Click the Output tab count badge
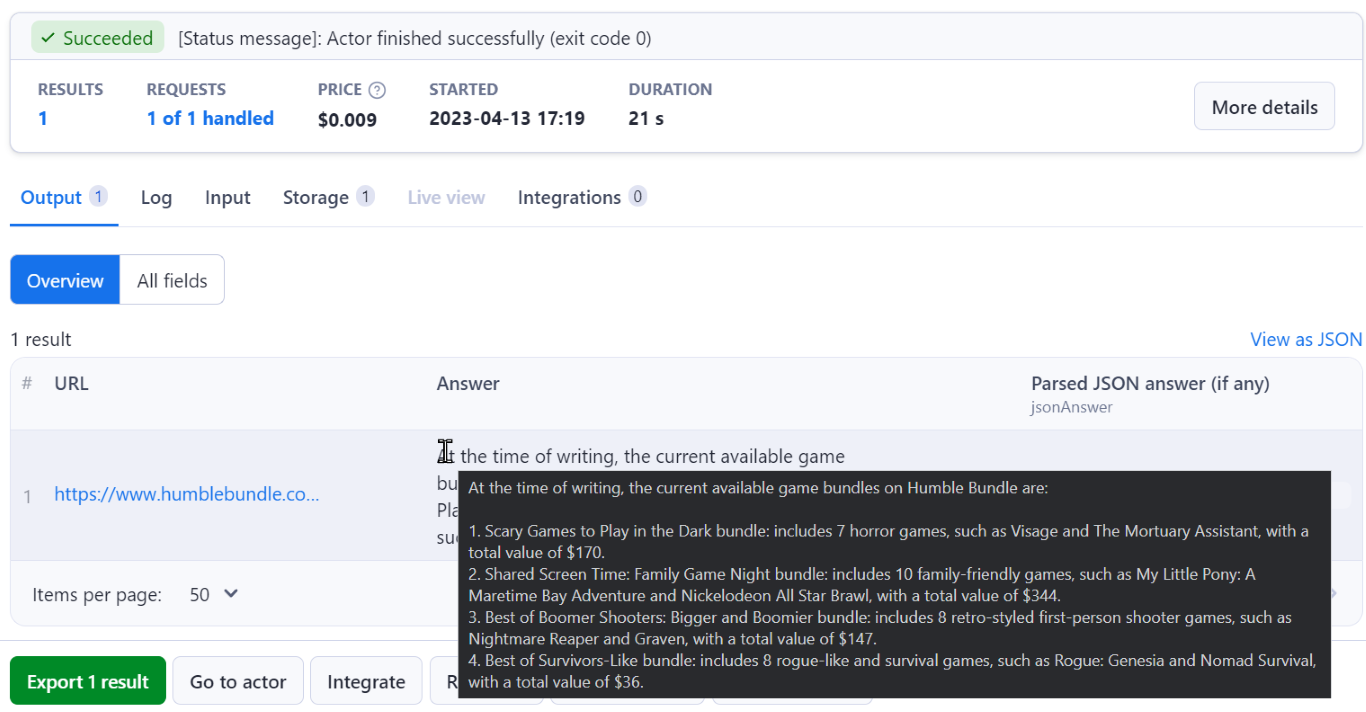 [98, 196]
